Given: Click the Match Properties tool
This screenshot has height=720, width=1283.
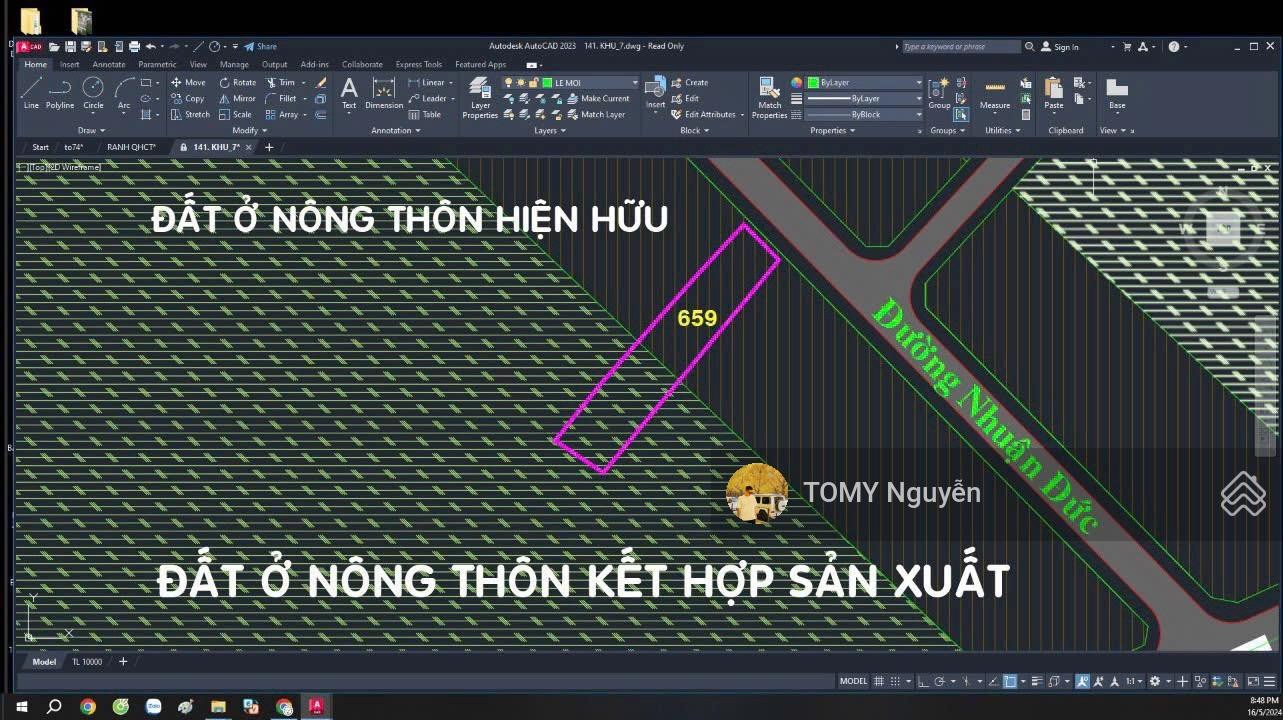Looking at the screenshot, I should tap(769, 98).
